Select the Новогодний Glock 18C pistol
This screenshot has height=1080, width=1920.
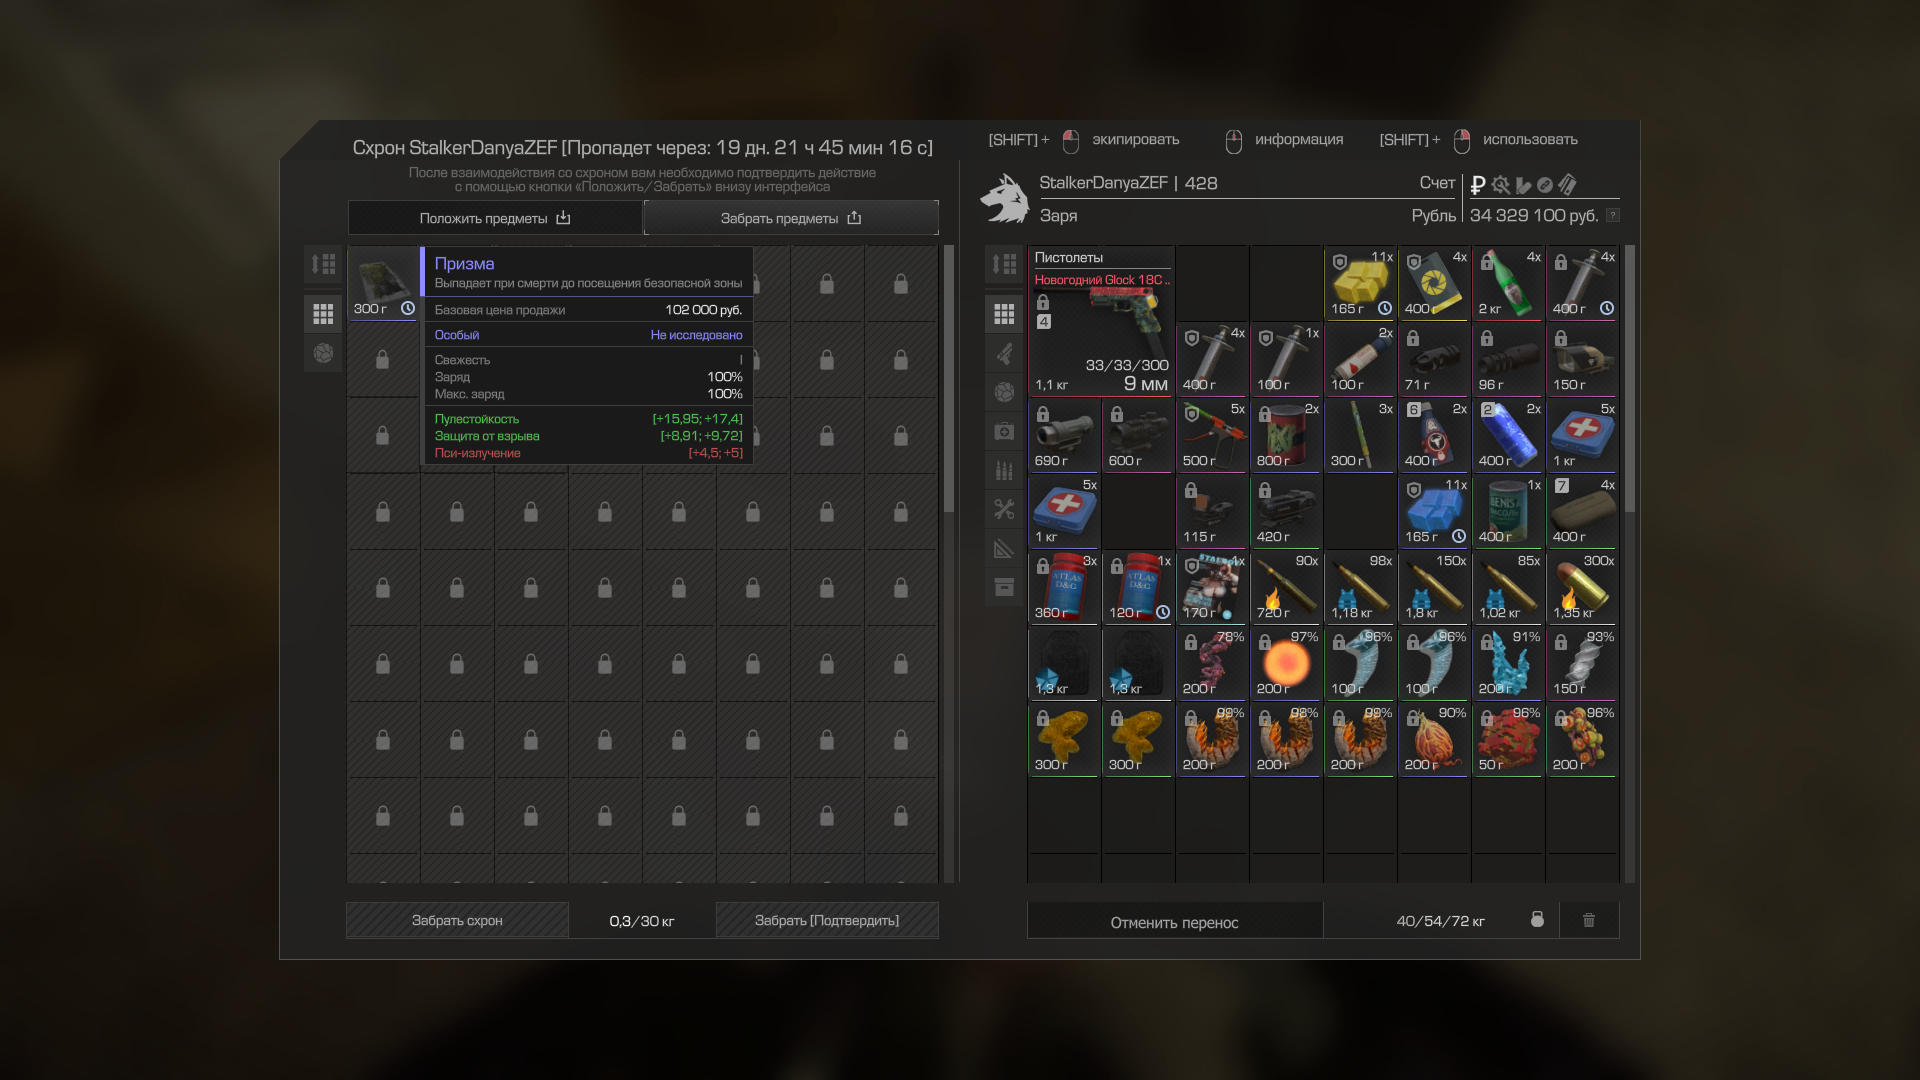[1101, 321]
